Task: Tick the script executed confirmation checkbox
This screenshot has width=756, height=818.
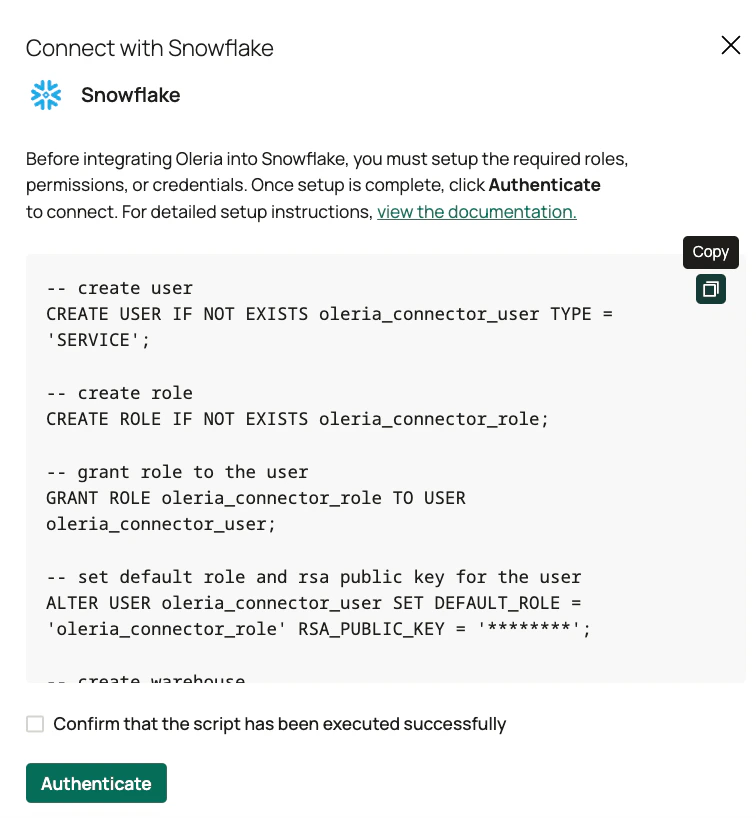Action: click(35, 724)
